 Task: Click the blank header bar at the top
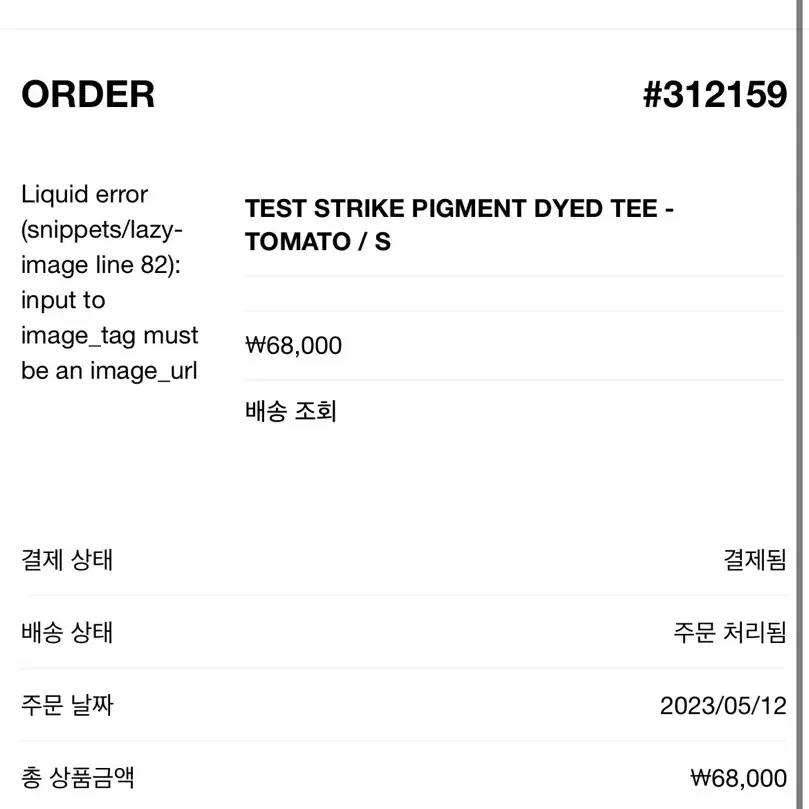pyautogui.click(x=397, y=14)
